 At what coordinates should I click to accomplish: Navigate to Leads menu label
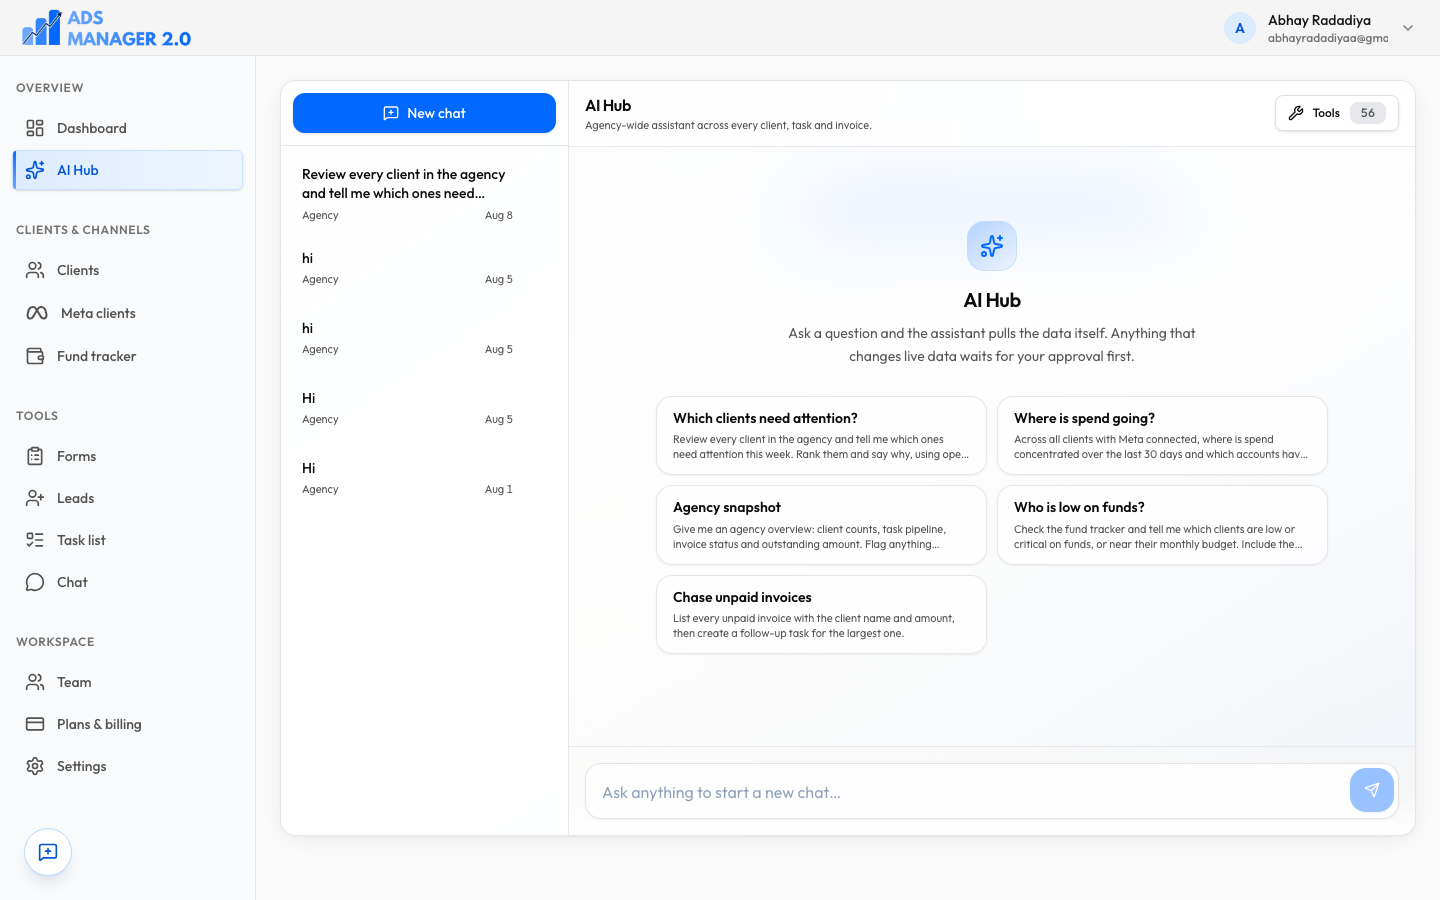[75, 498]
